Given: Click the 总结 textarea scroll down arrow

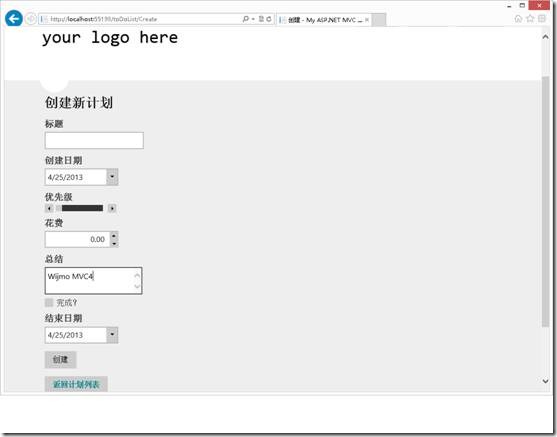Looking at the screenshot, I should 137,286.
